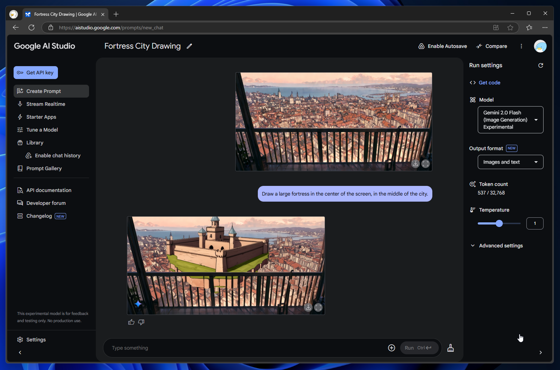Click the thumbs down icon
Viewport: 560px width, 370px height.
[141, 322]
